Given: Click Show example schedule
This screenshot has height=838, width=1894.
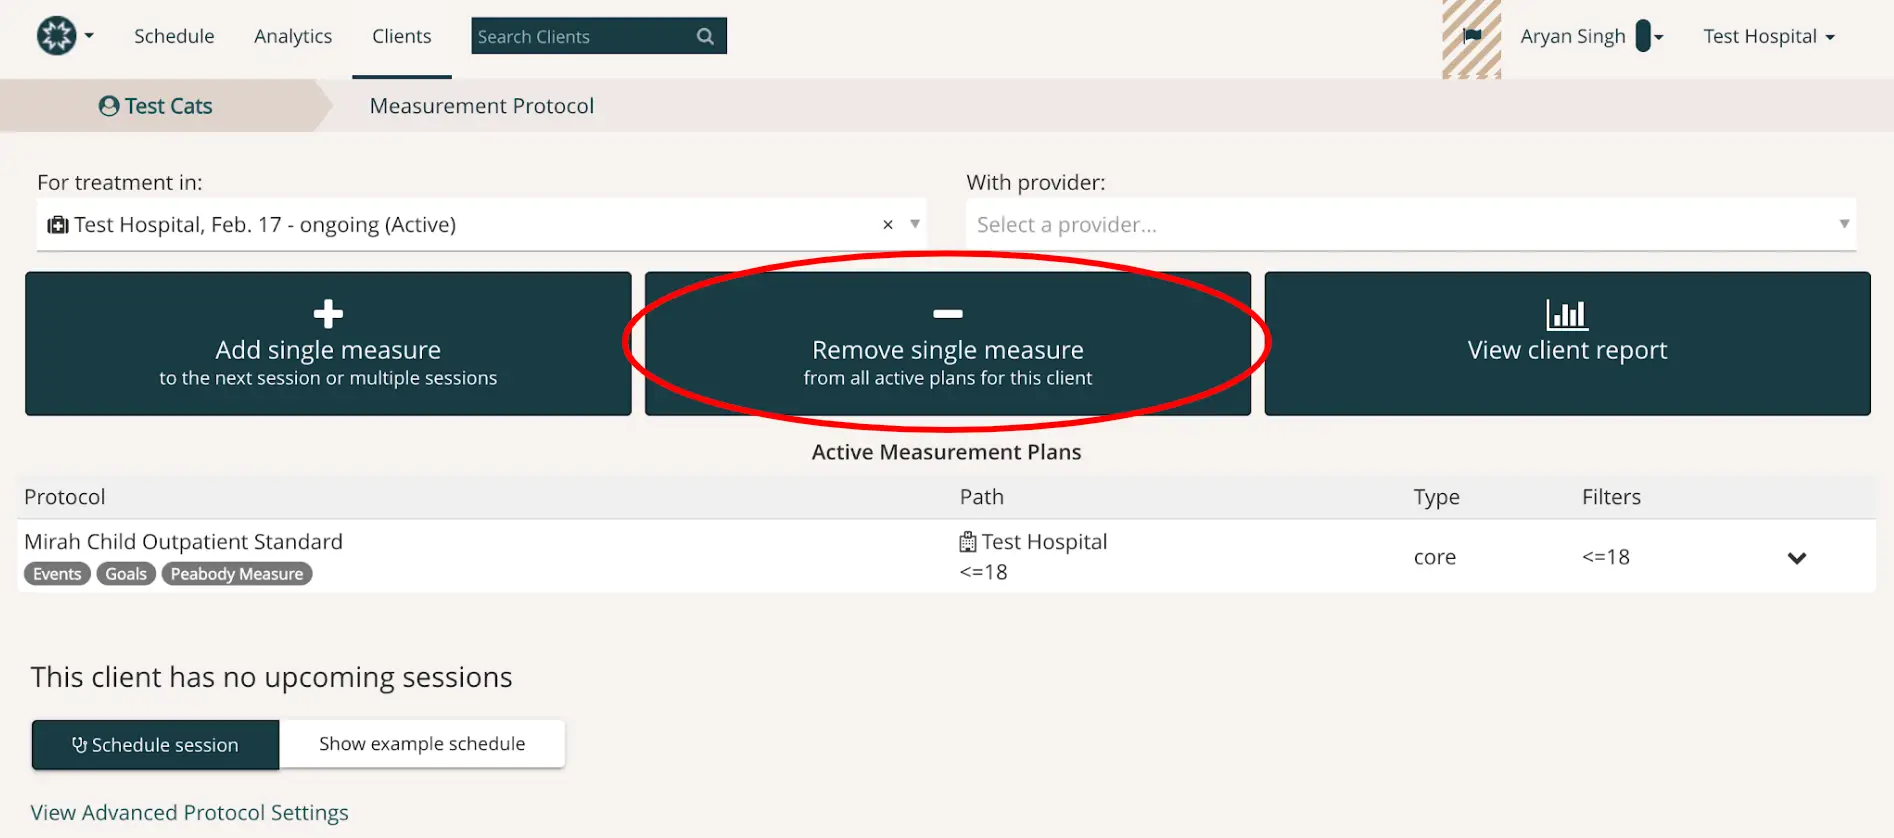Looking at the screenshot, I should (422, 743).
